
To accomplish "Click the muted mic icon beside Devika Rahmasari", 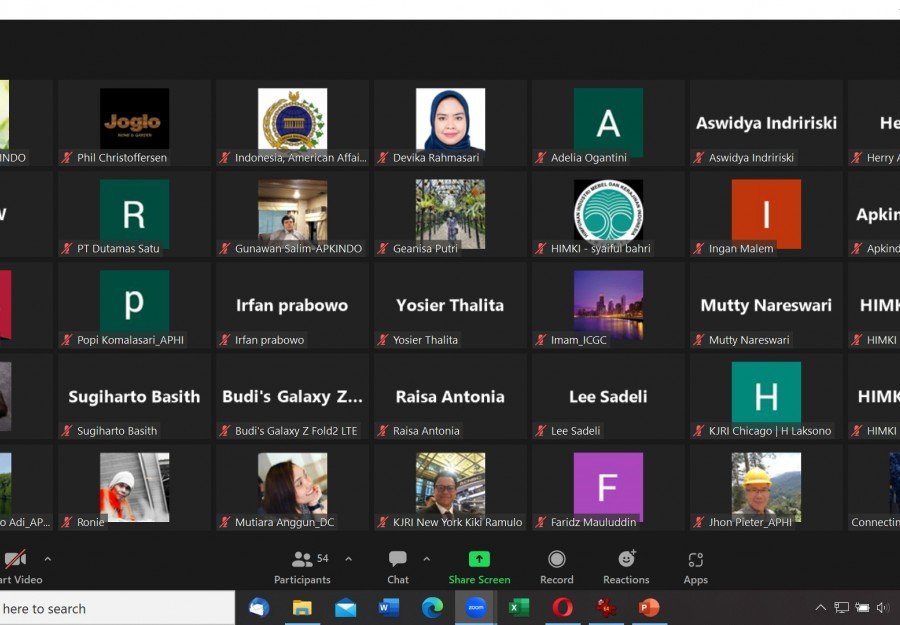I will tap(383, 158).
